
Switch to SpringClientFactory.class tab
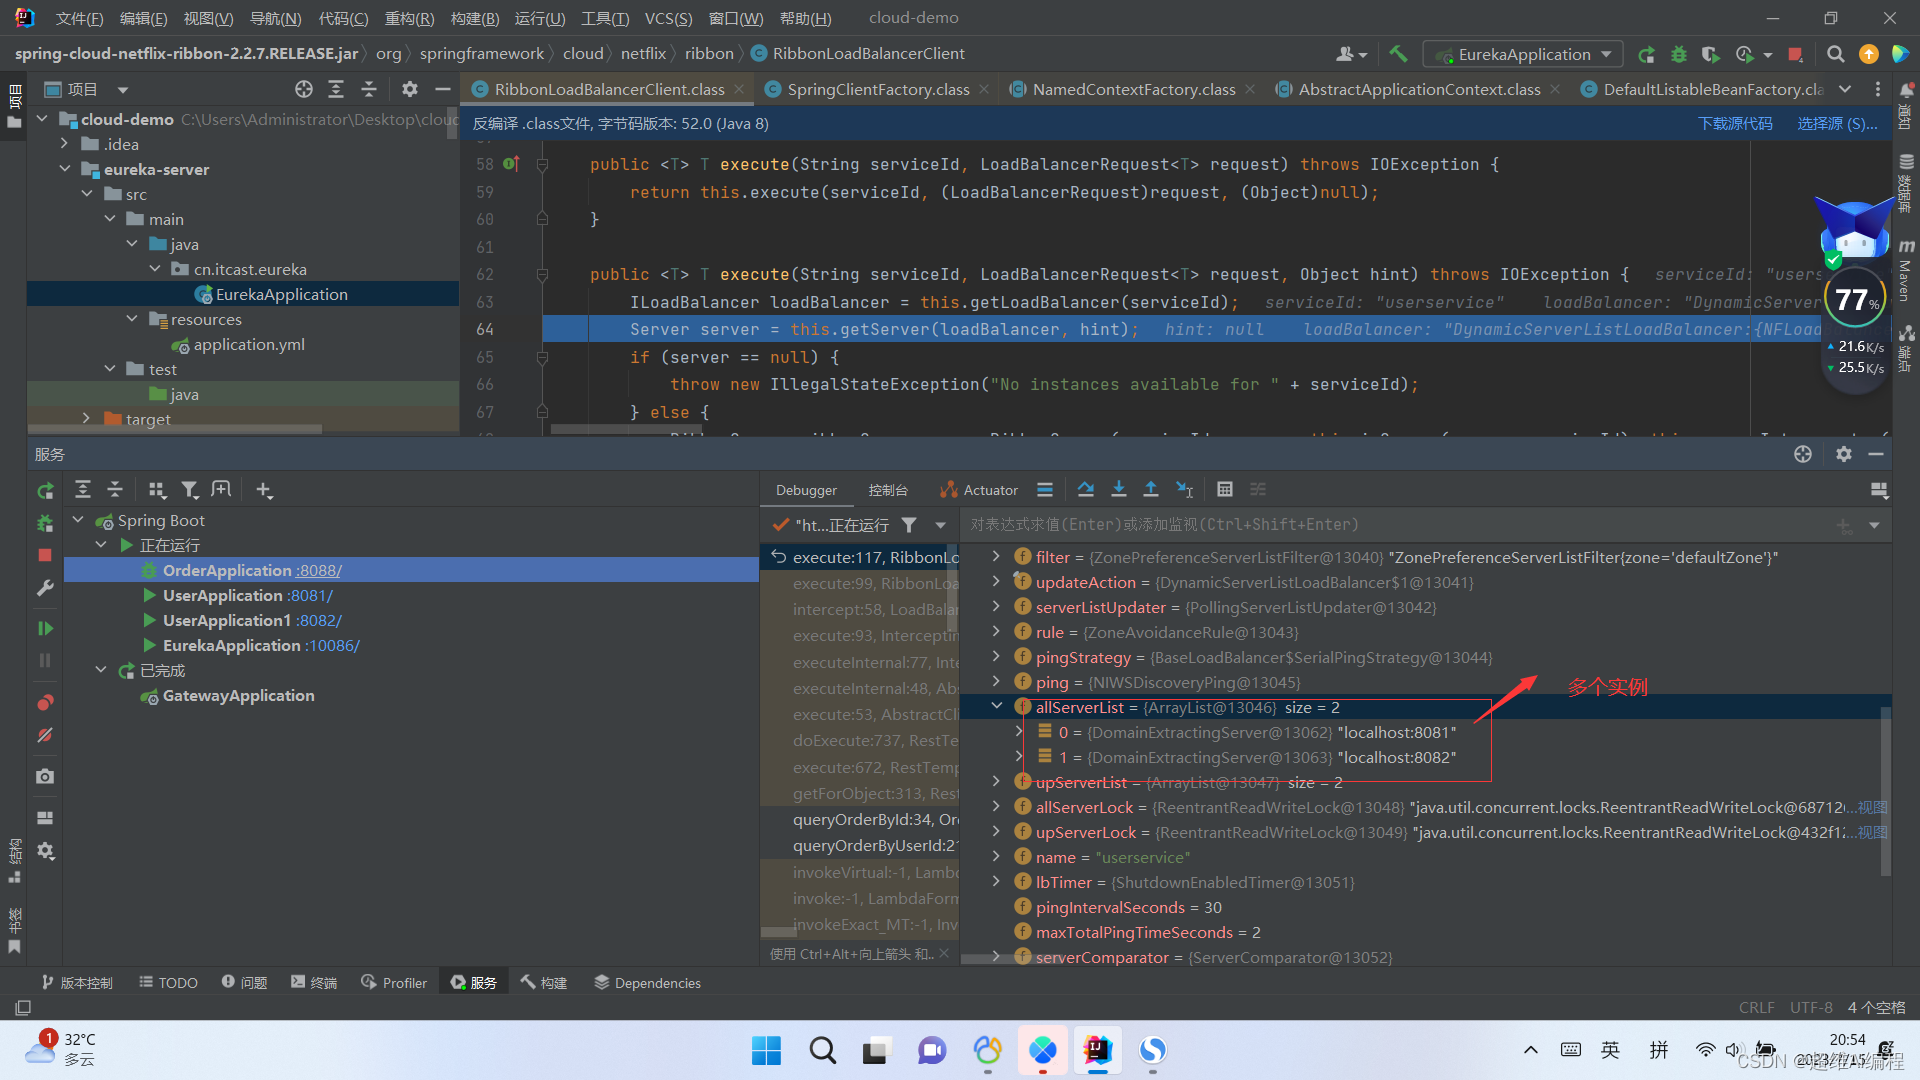coord(877,89)
